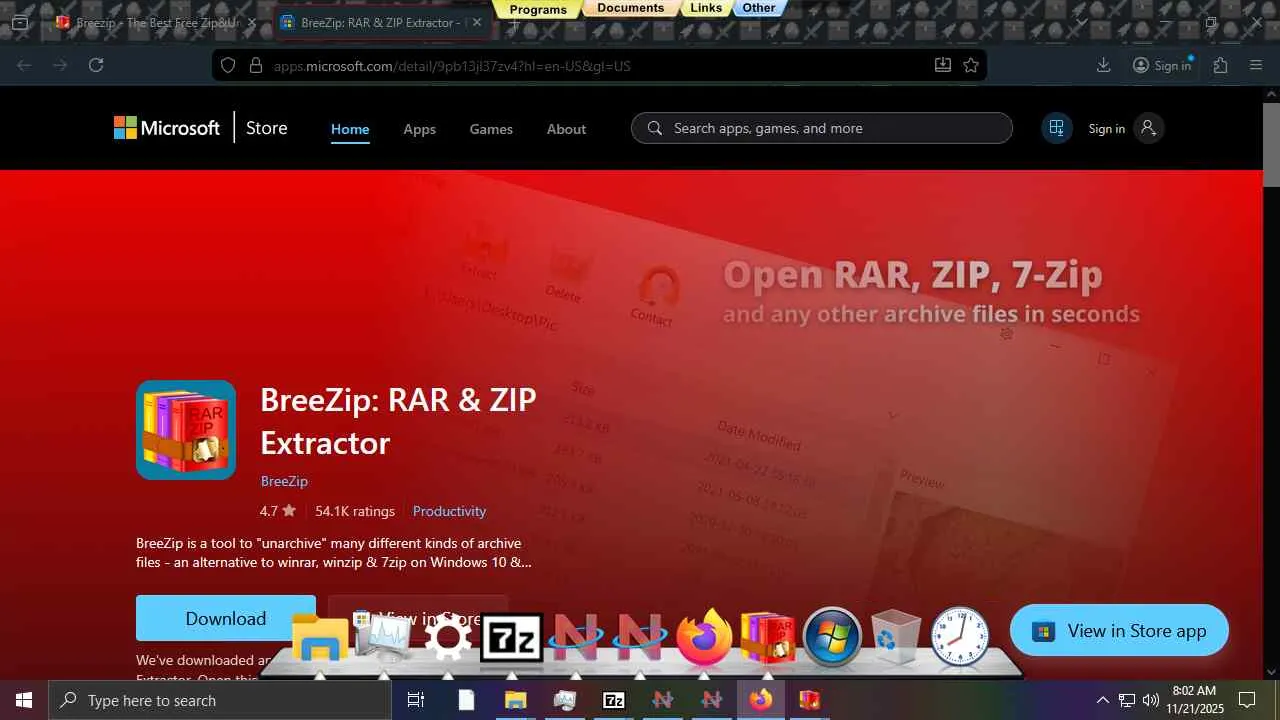Click the Windows 'Type here to search' box
Screen dimensions: 1280x720
(x=220, y=700)
